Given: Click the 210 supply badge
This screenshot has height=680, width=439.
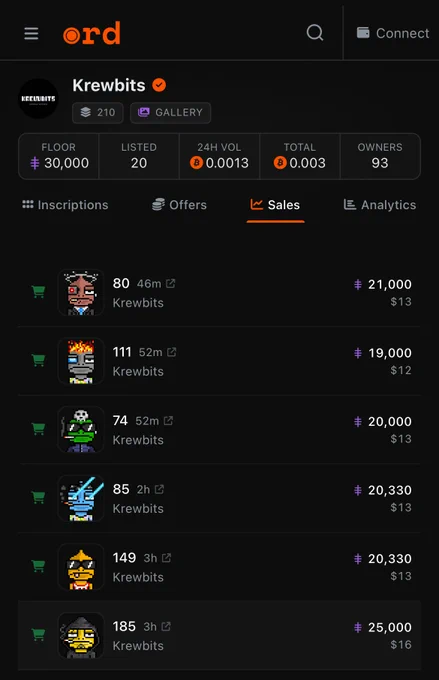Looking at the screenshot, I should click(98, 113).
